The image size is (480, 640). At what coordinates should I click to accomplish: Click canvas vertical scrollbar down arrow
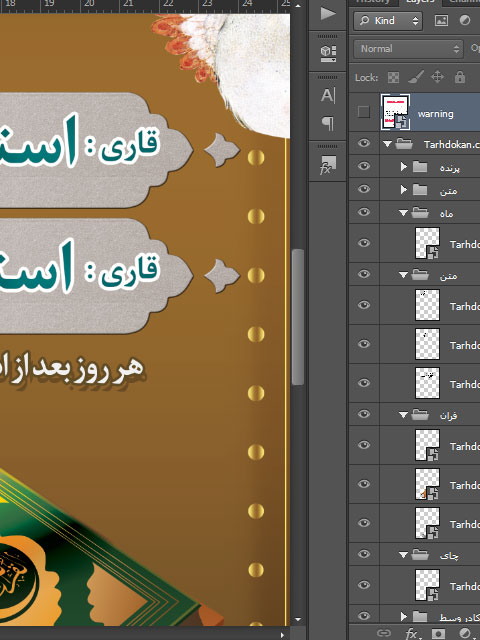tap(298, 619)
